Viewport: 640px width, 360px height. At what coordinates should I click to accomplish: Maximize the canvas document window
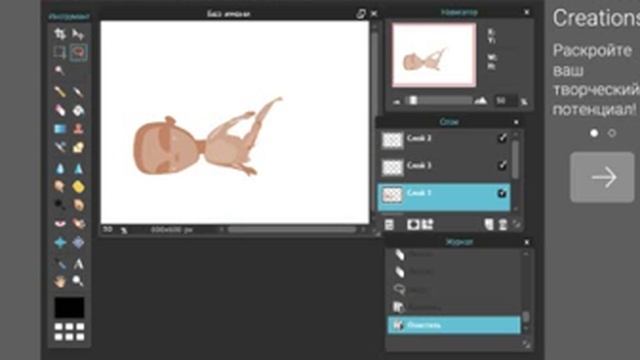click(361, 13)
